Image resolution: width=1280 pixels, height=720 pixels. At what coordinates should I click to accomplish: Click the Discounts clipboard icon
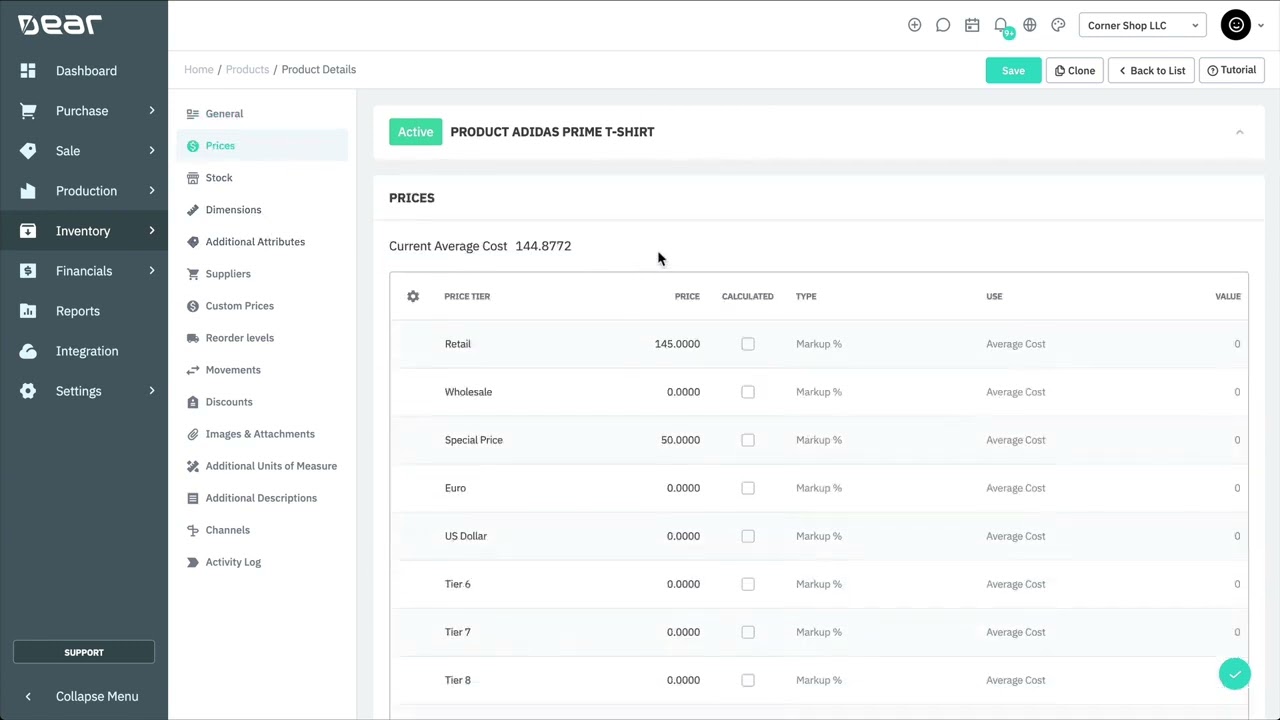193,402
